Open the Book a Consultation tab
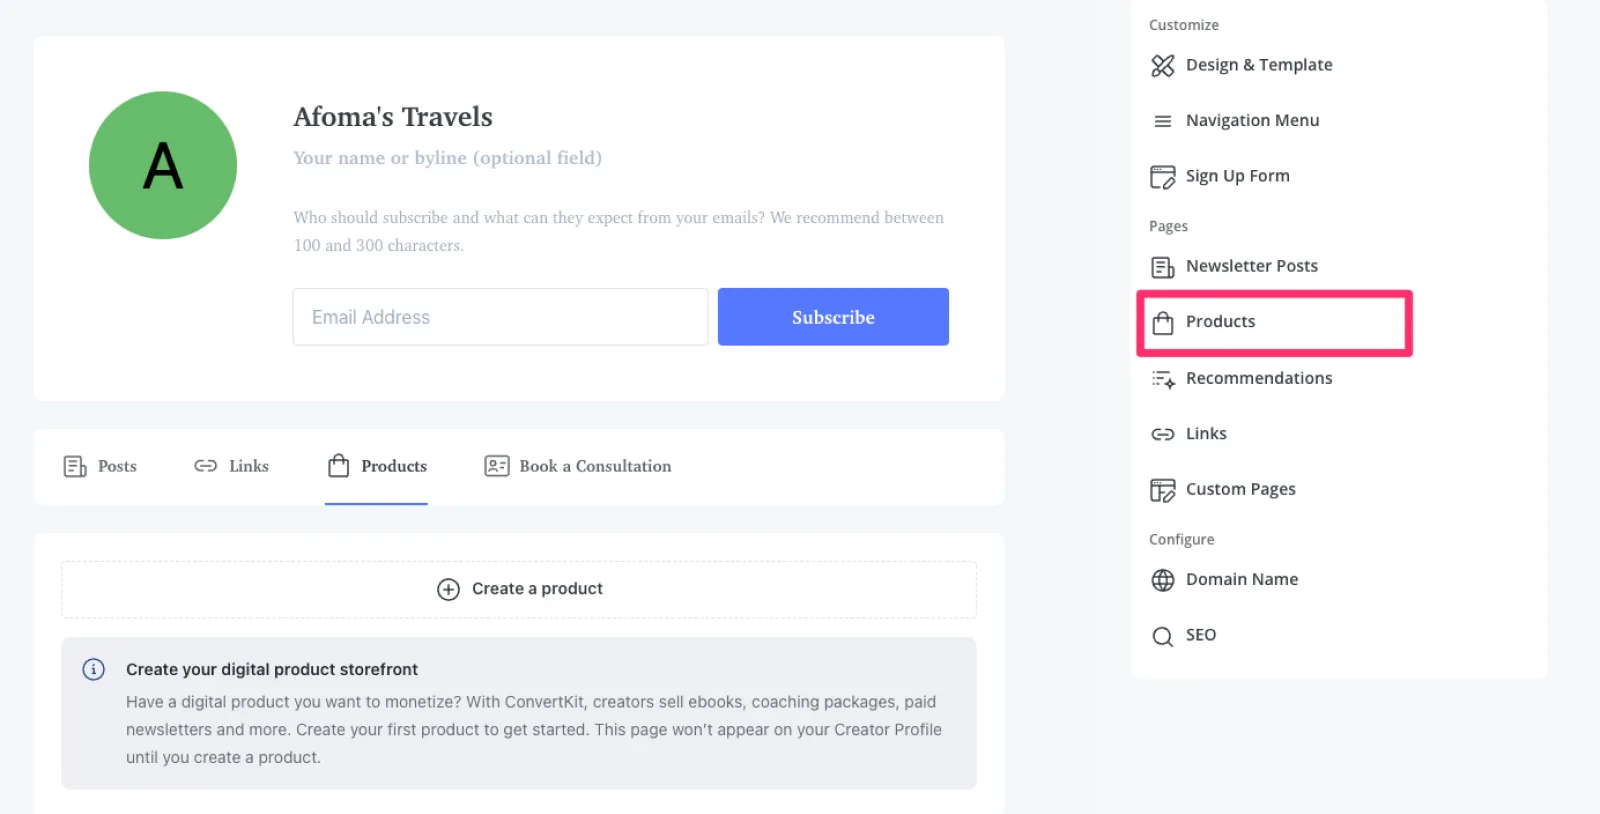Viewport: 1600px width, 814px height. coord(578,466)
